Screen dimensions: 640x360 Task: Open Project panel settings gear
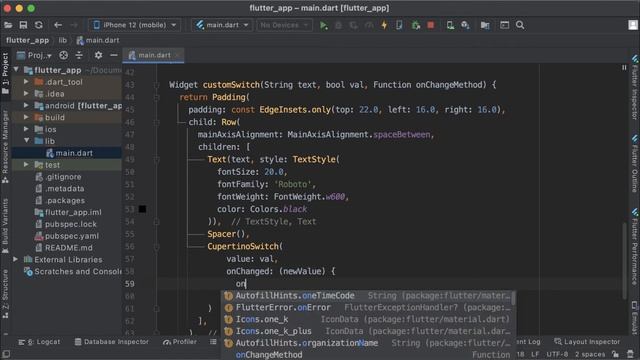click(98, 55)
